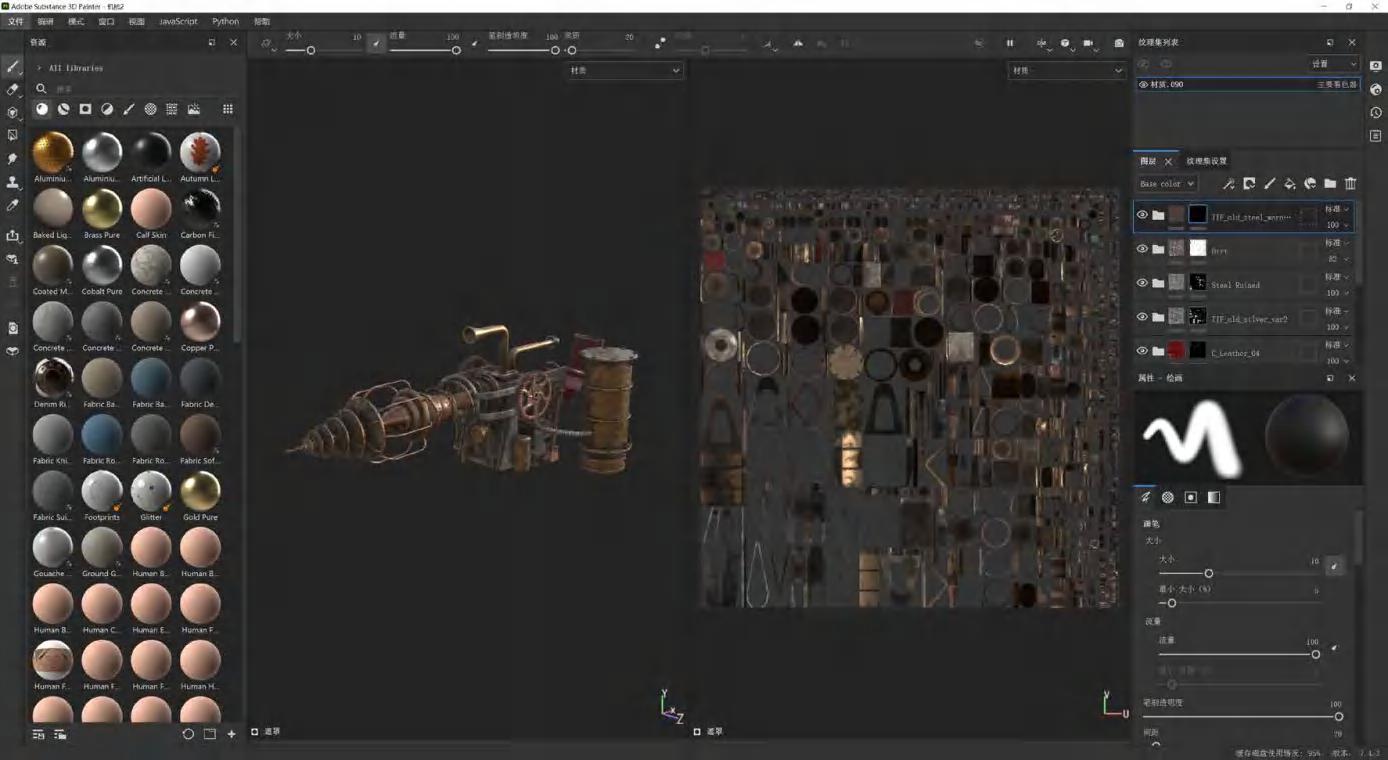
Task: Add fill layer with bucket icon
Action: [1290, 184]
